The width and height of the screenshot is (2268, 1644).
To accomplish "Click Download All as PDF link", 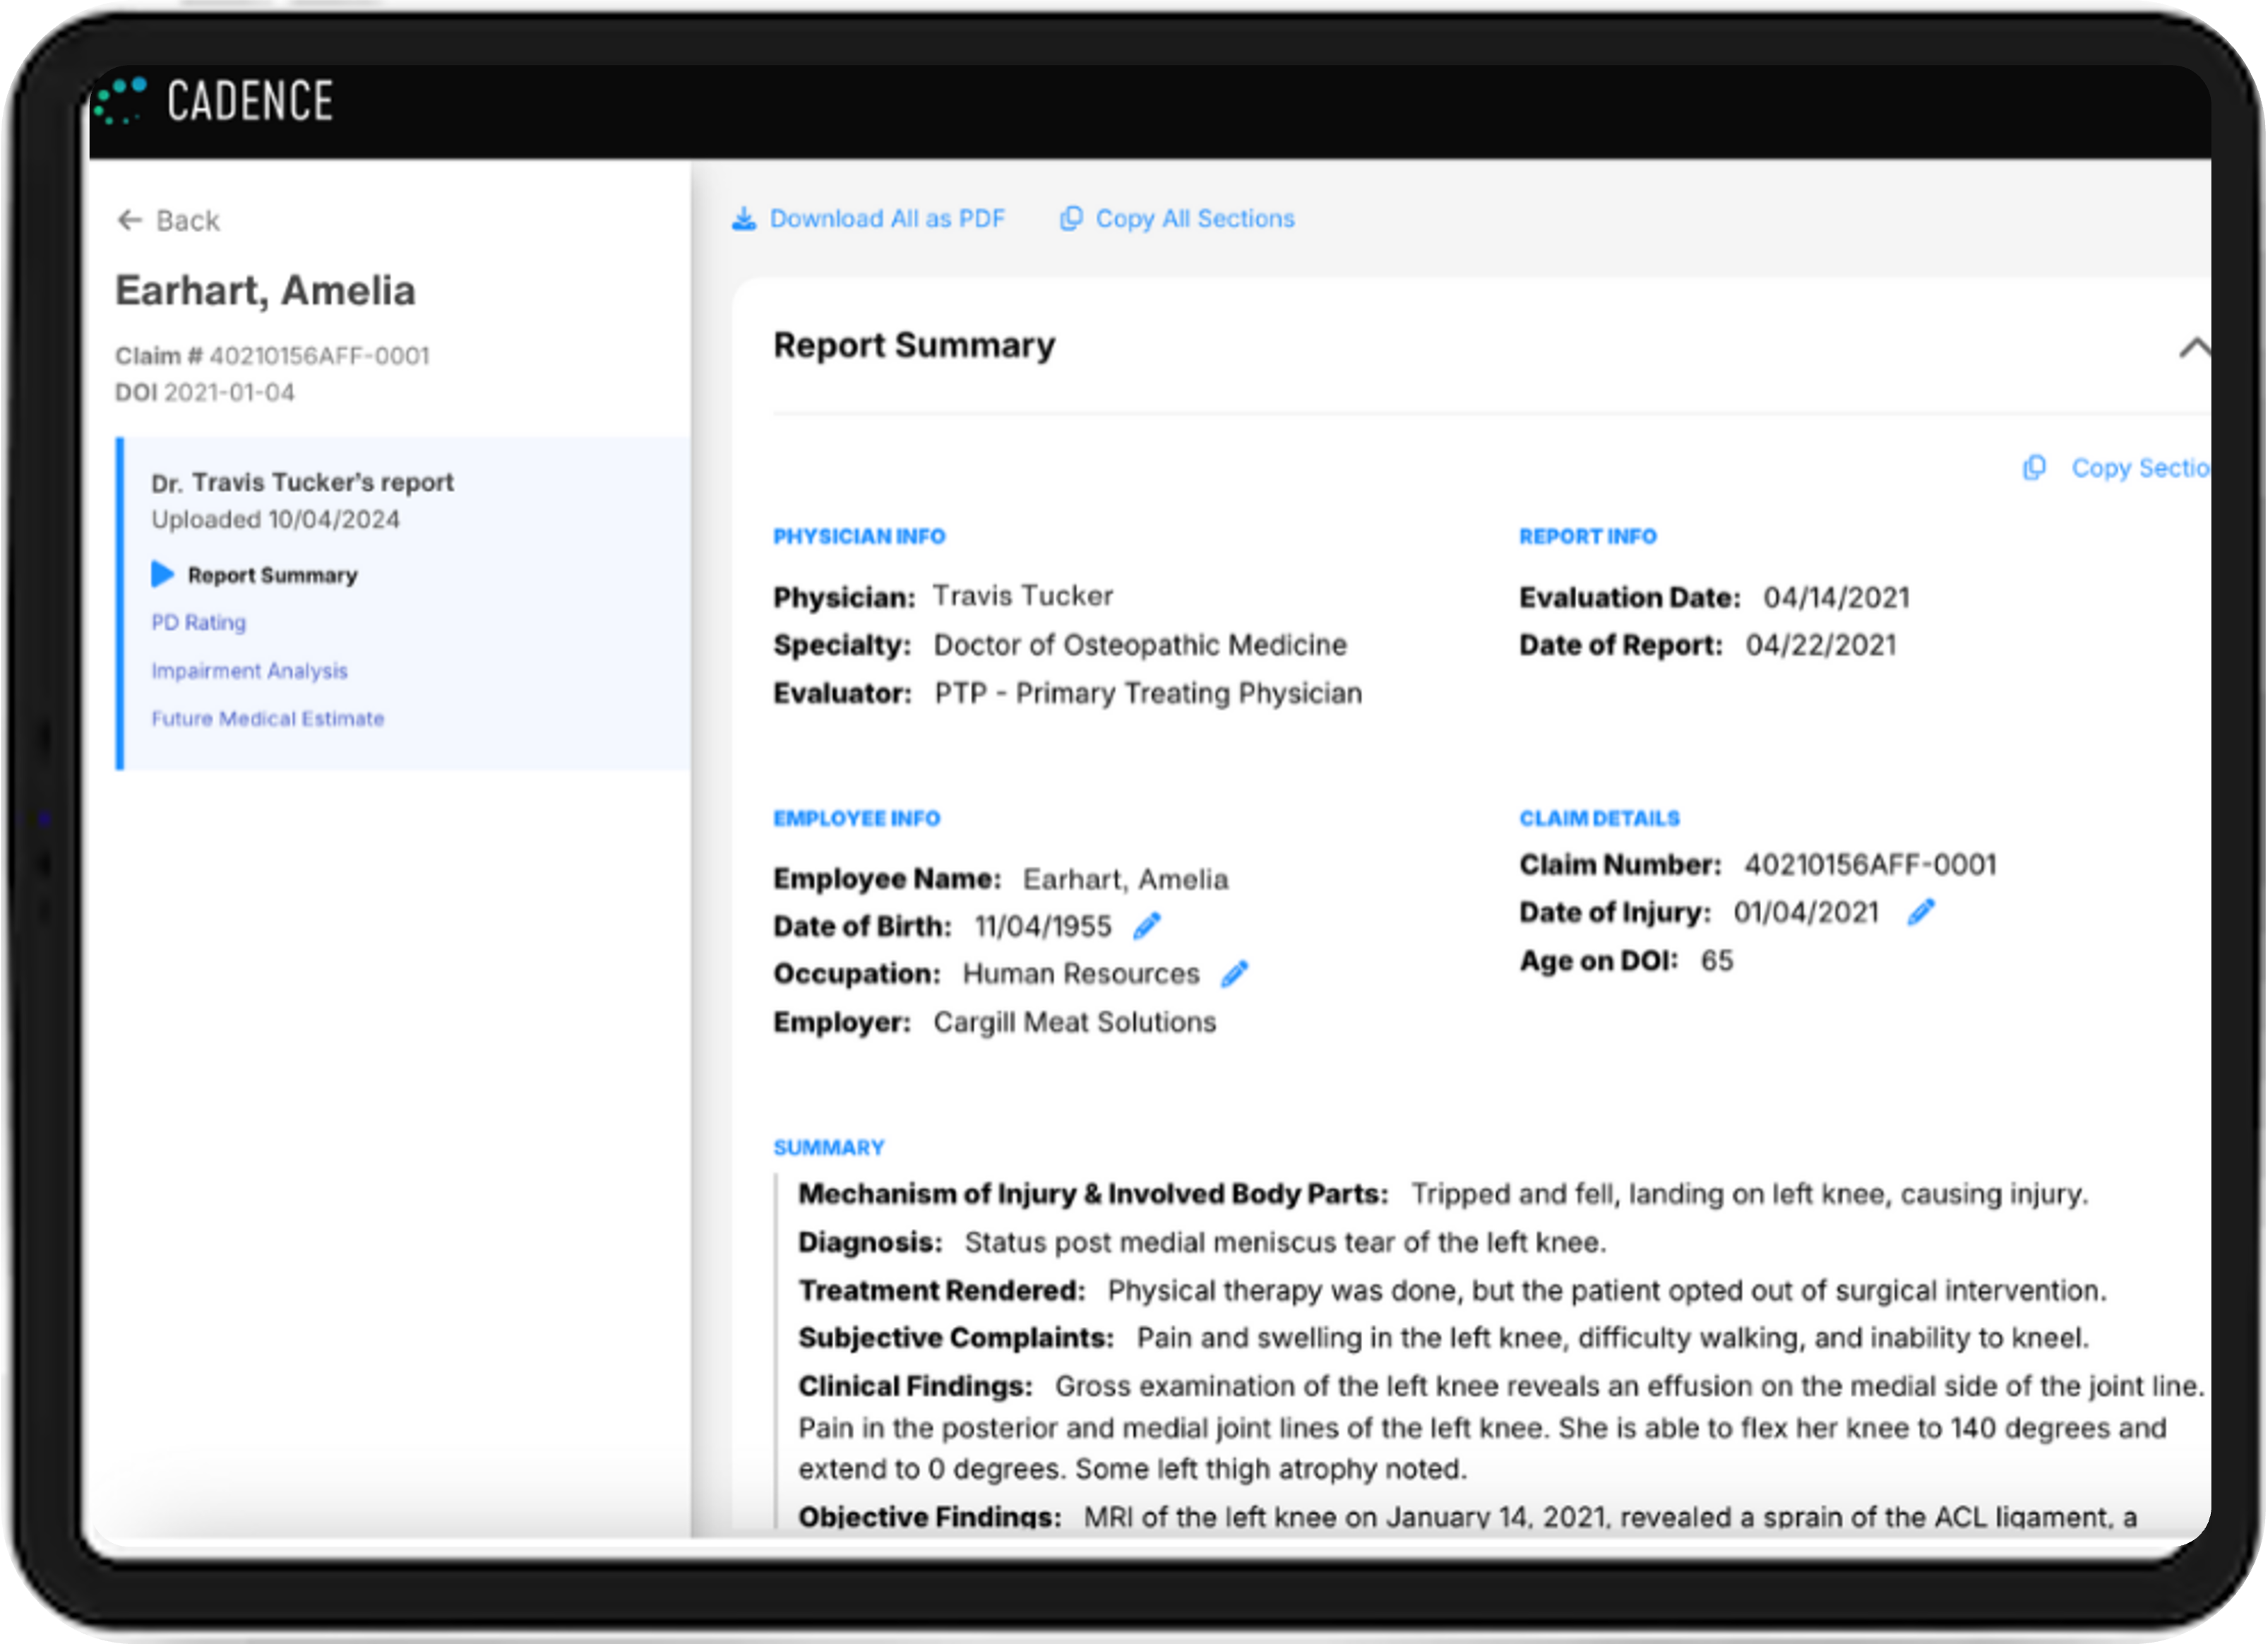I will pos(887,219).
